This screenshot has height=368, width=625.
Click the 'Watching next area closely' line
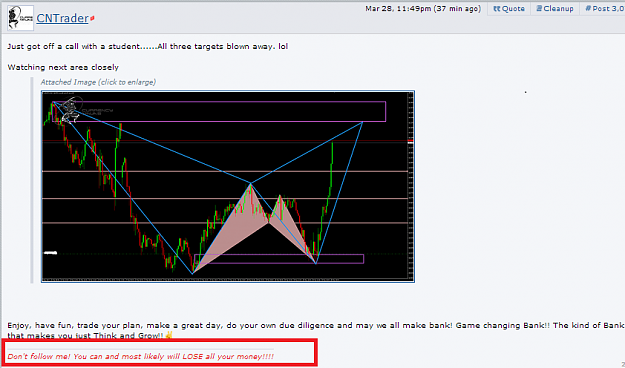pos(63,67)
